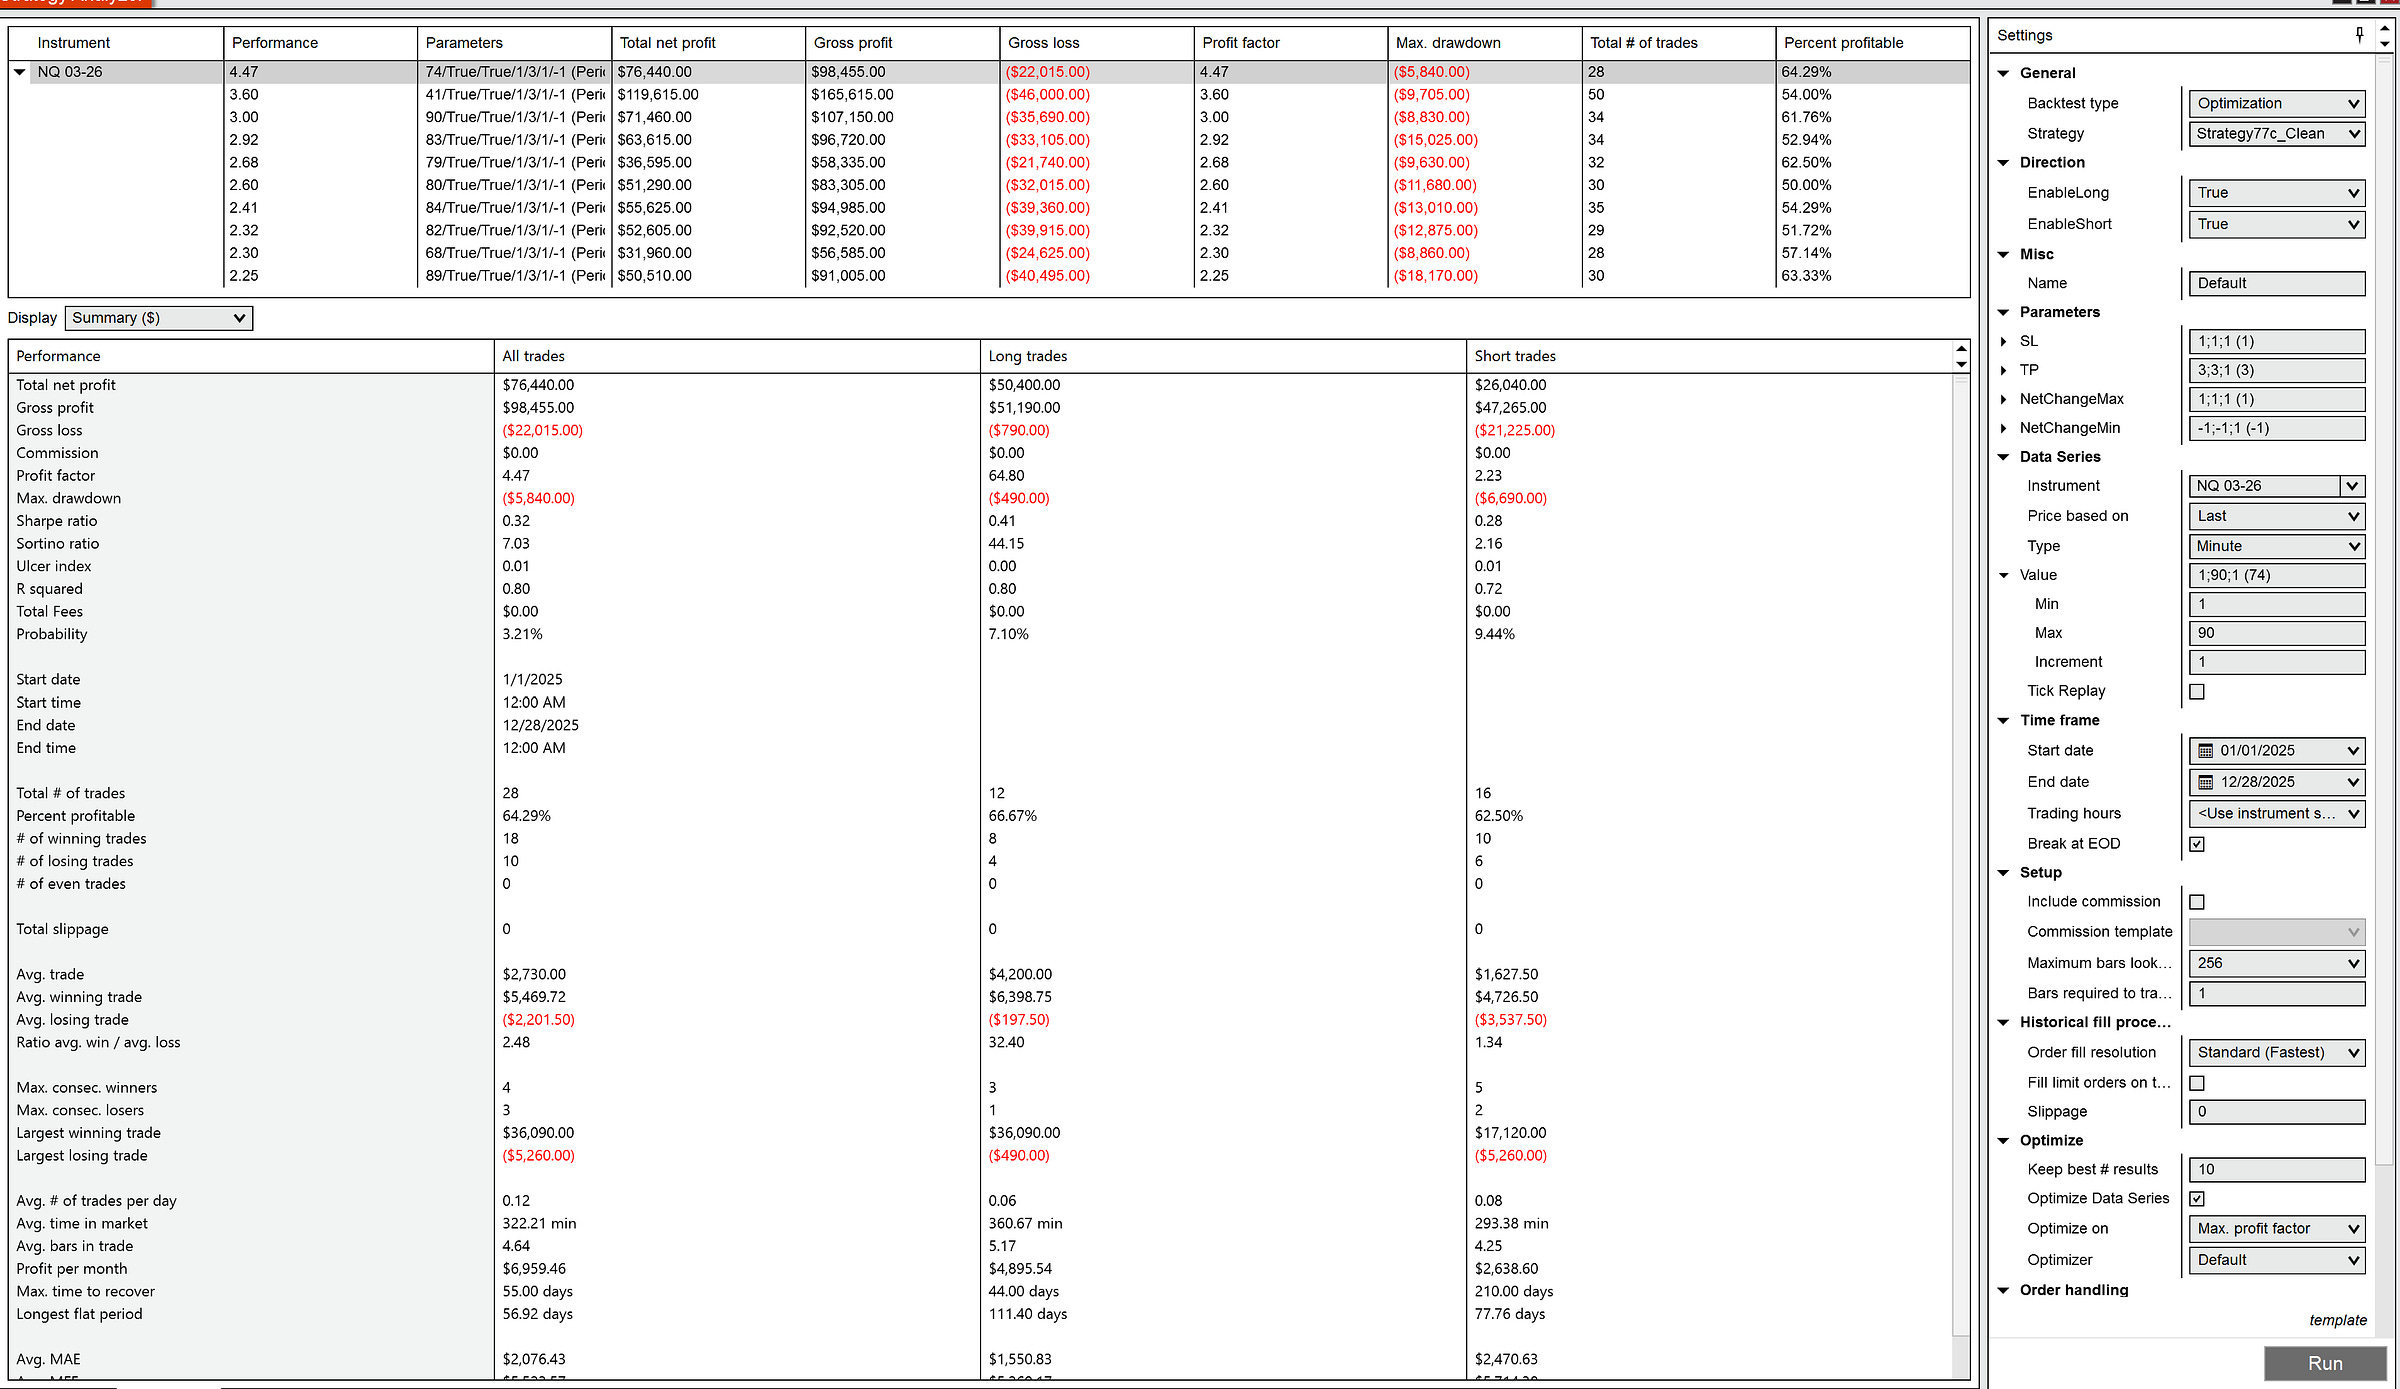2400x1389 pixels.
Task: Enable the Tick Replay checkbox
Action: 2197,692
